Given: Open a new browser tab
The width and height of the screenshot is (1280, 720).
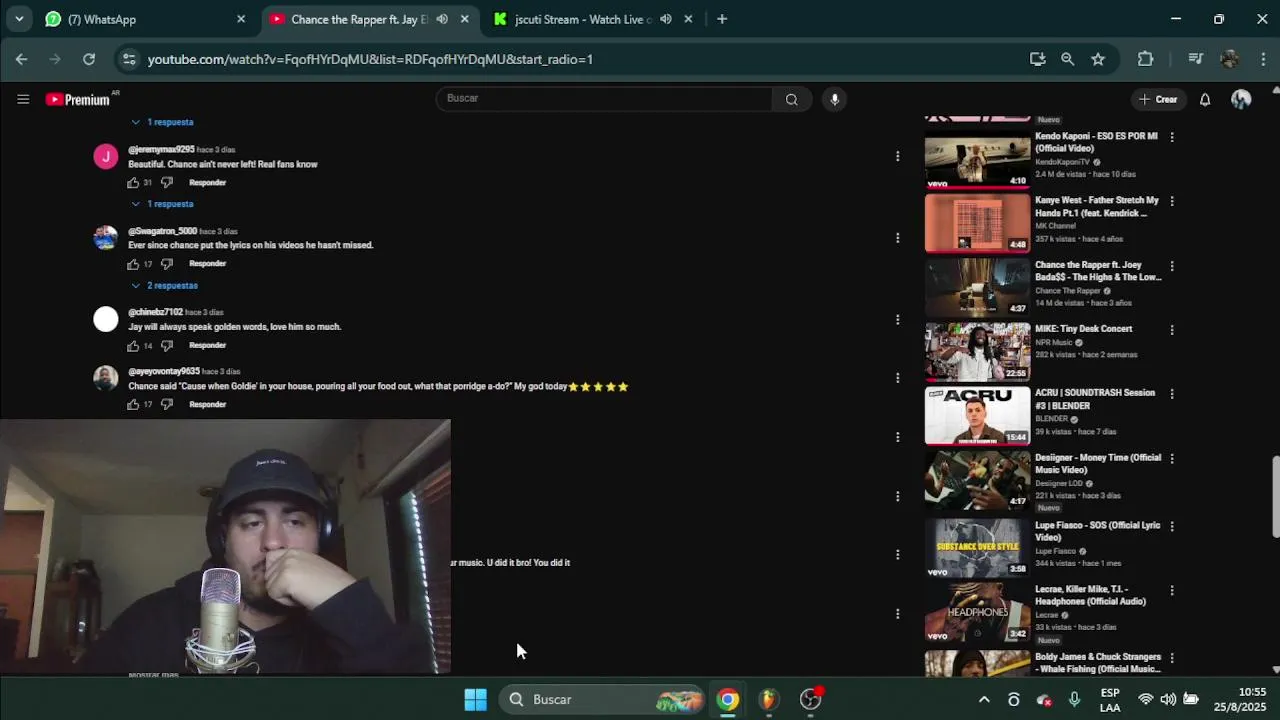Looking at the screenshot, I should pos(722,19).
